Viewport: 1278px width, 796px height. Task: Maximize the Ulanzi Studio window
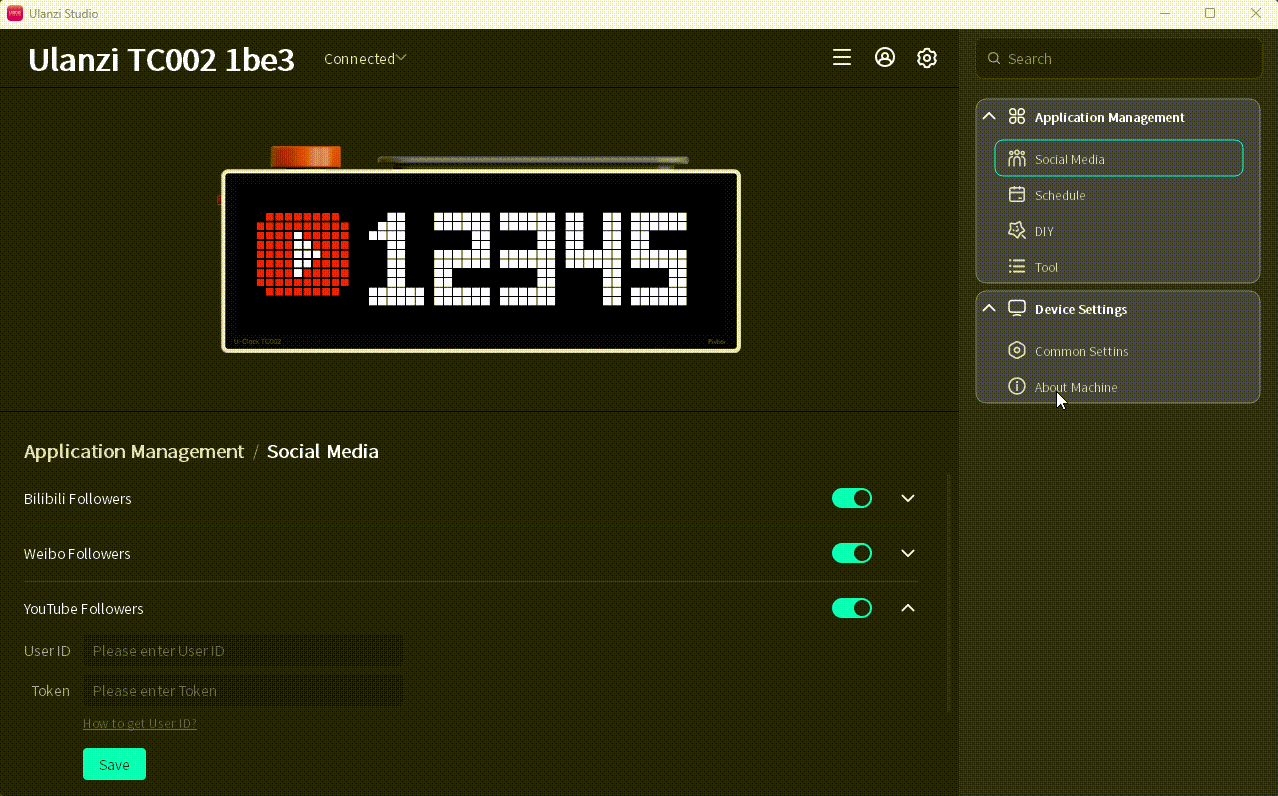1210,13
